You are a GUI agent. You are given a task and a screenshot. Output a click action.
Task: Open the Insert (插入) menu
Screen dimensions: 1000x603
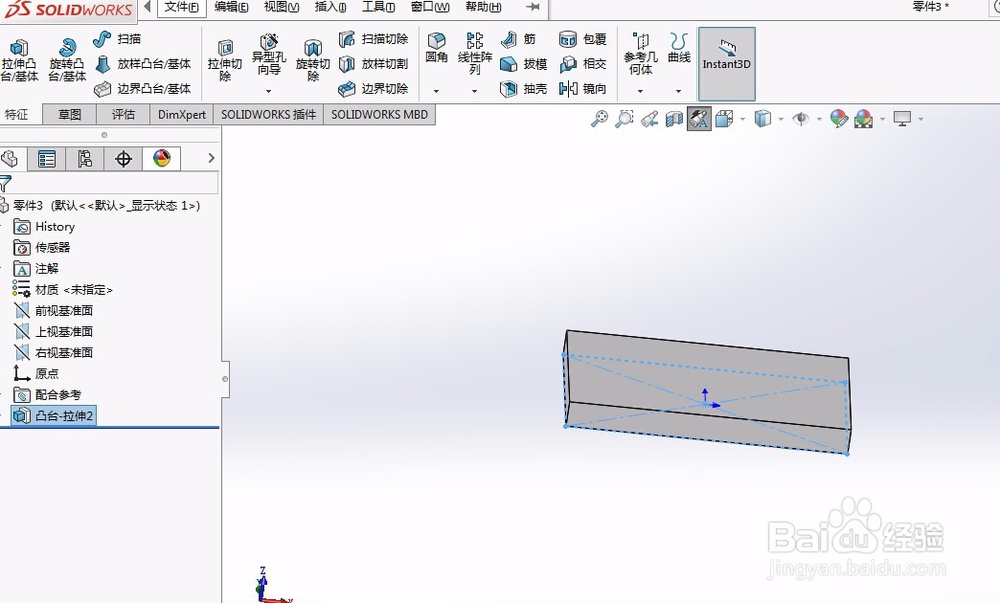330,7
